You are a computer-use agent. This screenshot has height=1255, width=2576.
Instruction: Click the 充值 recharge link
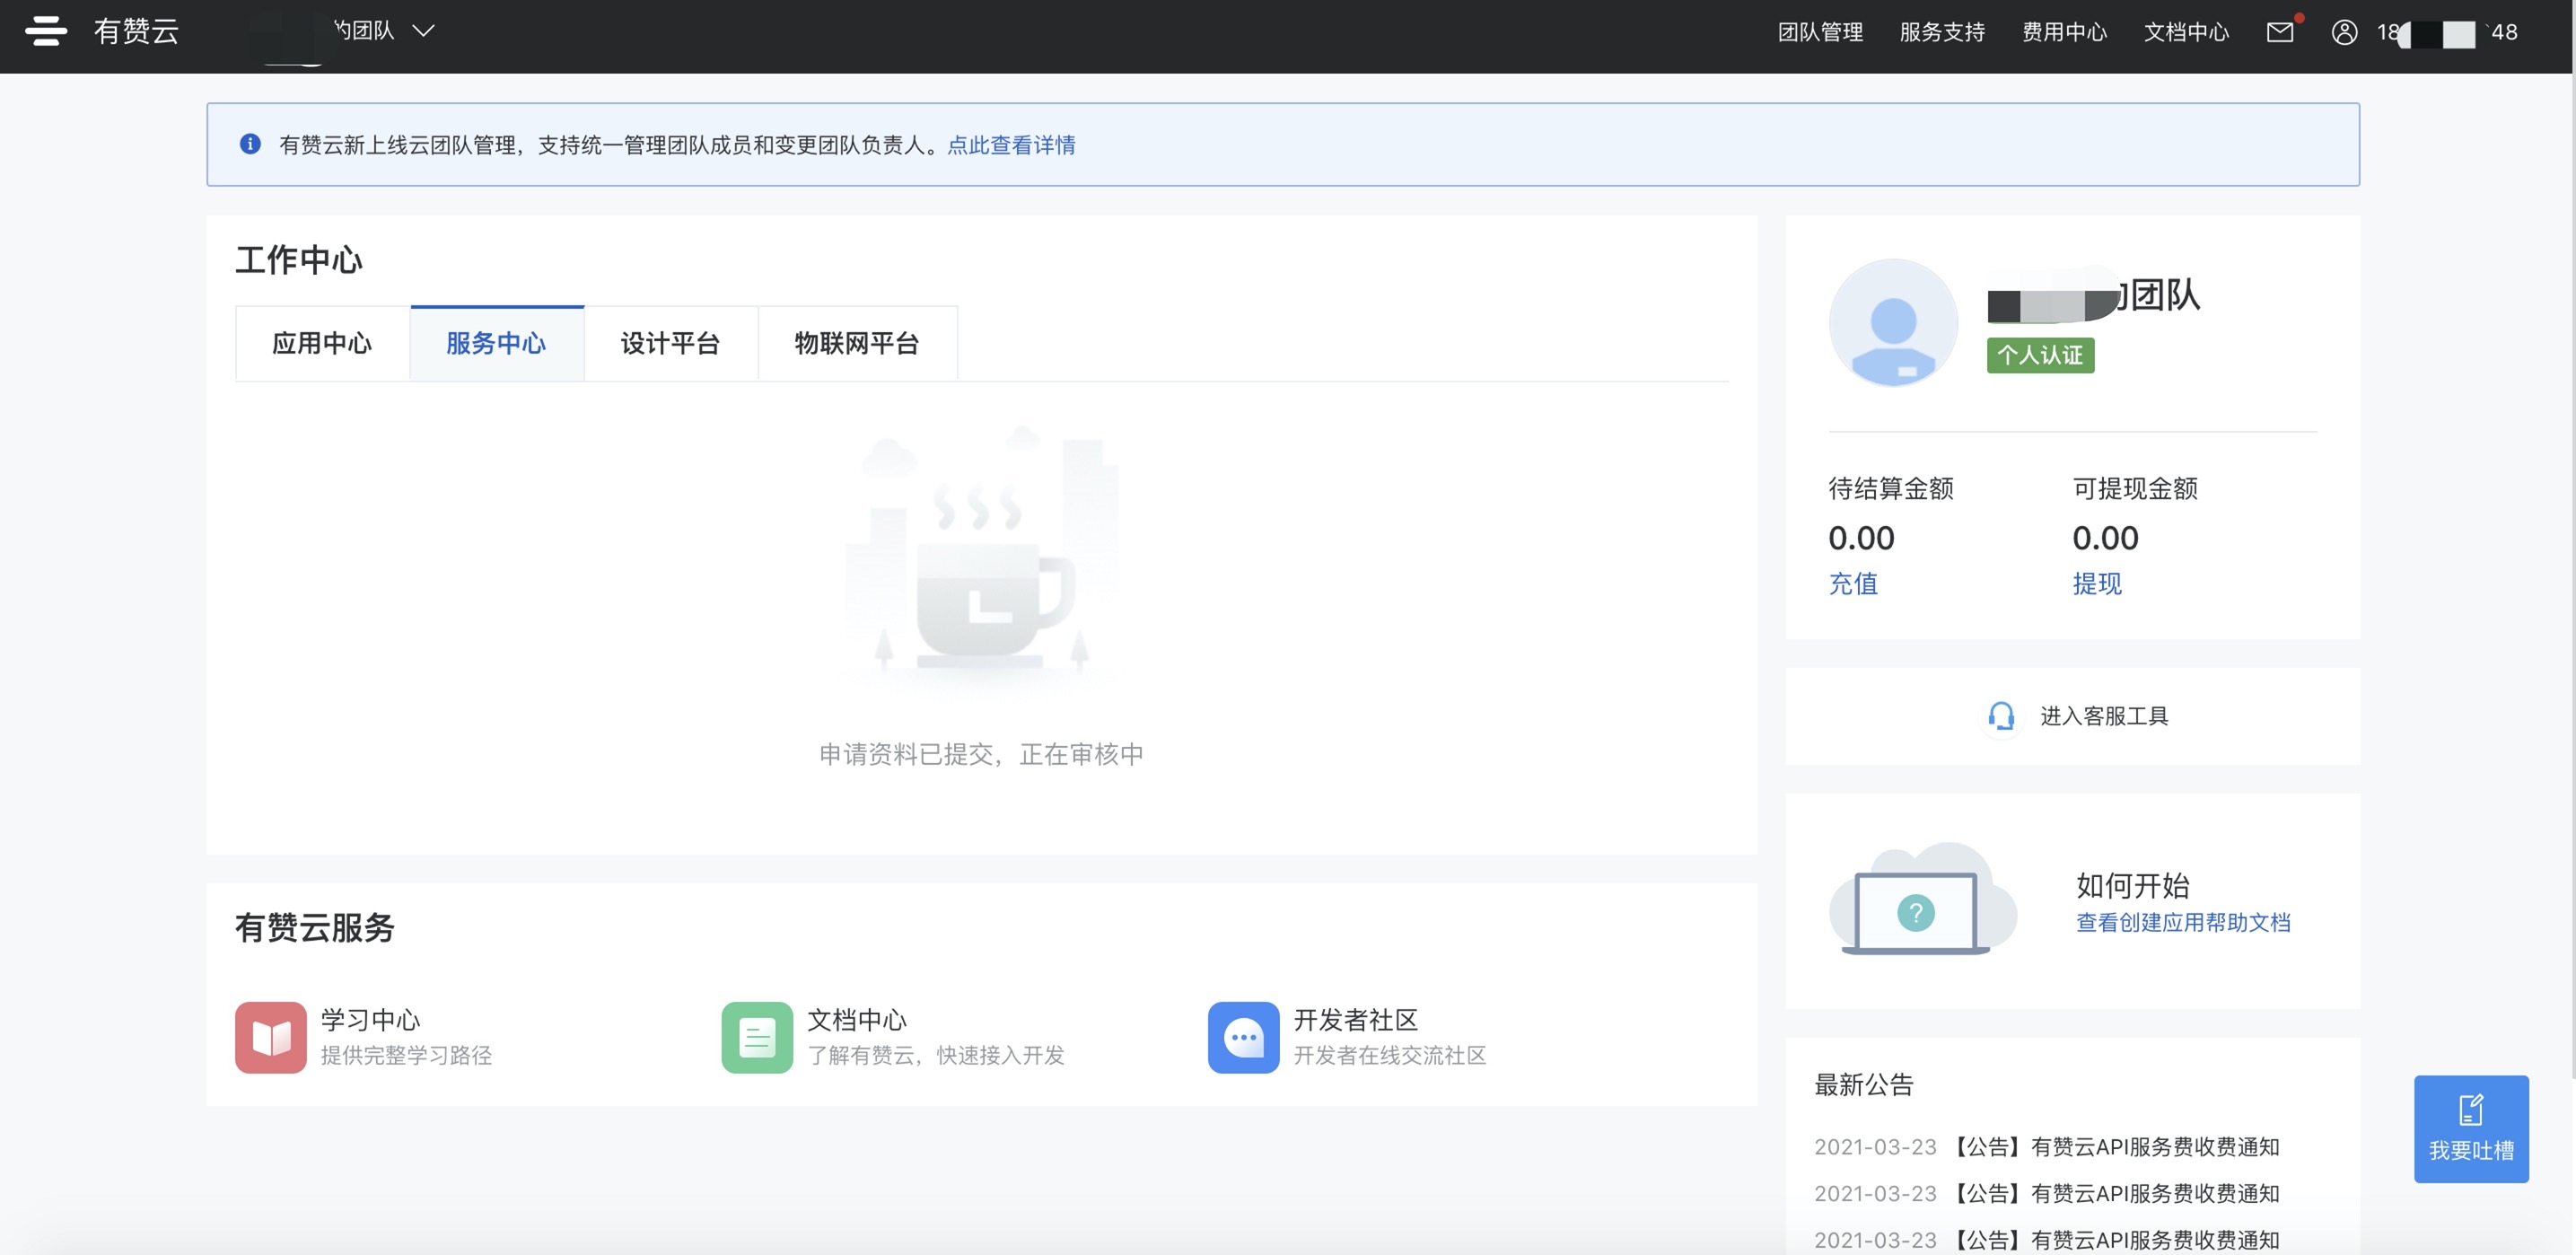point(1853,583)
